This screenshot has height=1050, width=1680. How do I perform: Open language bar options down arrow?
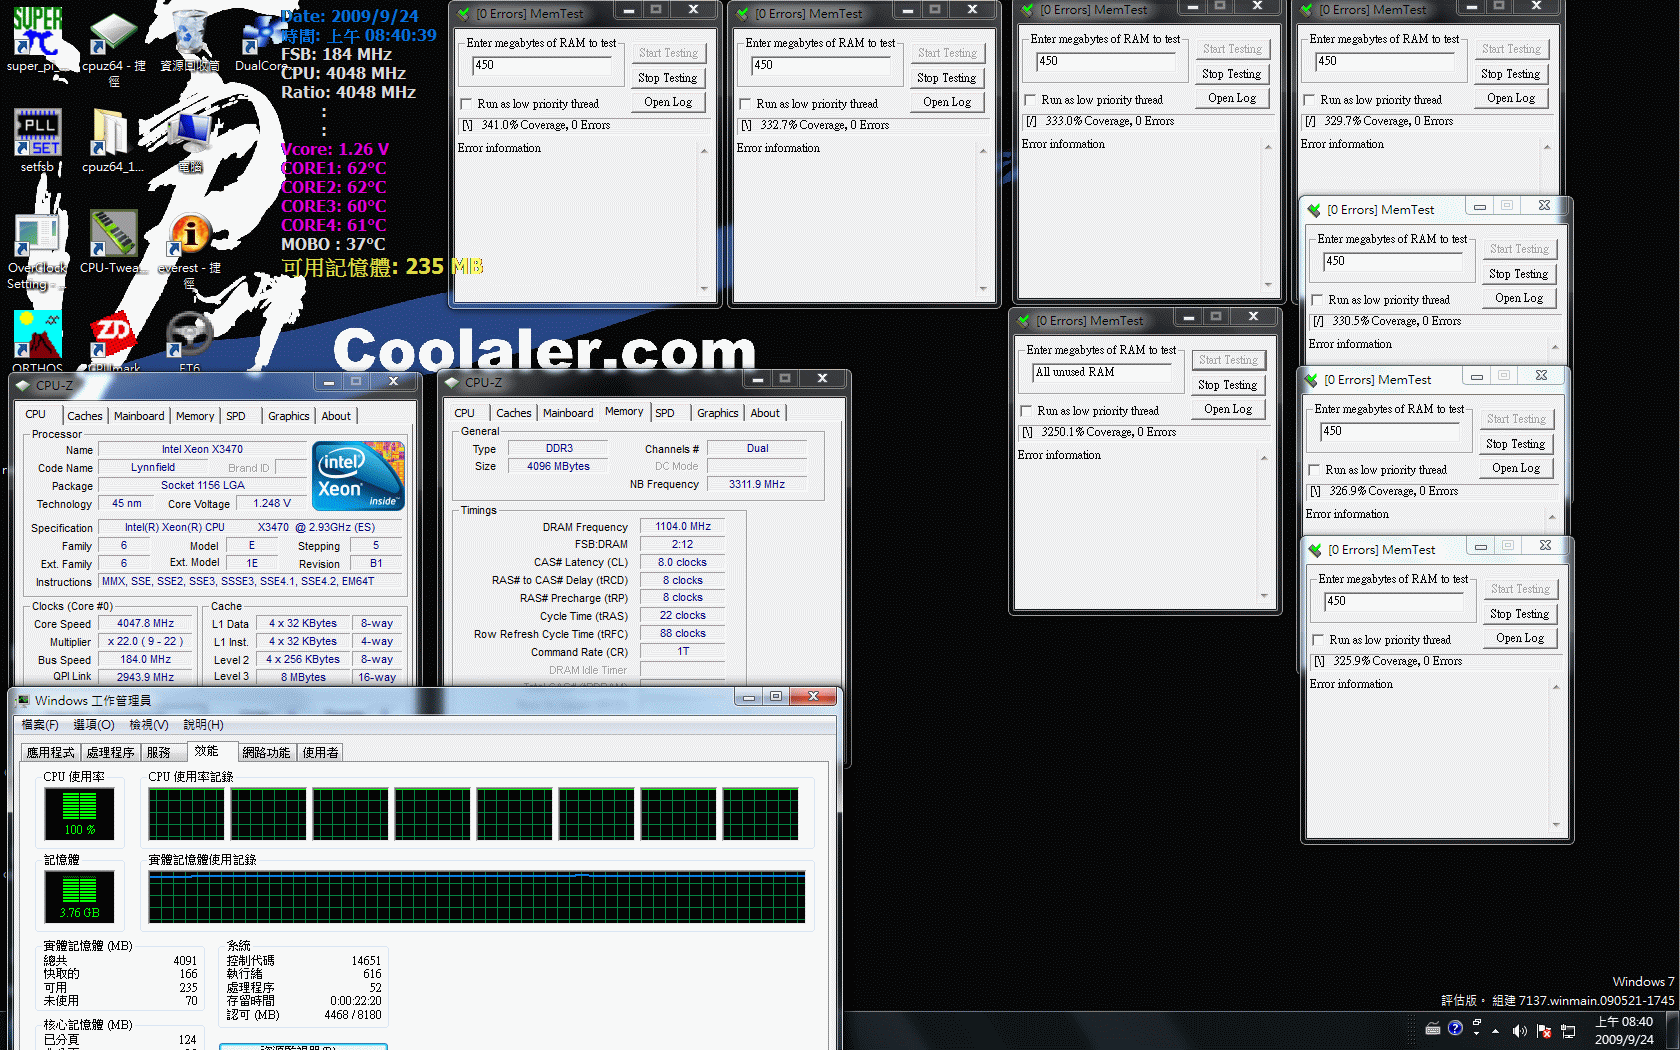[1477, 1033]
